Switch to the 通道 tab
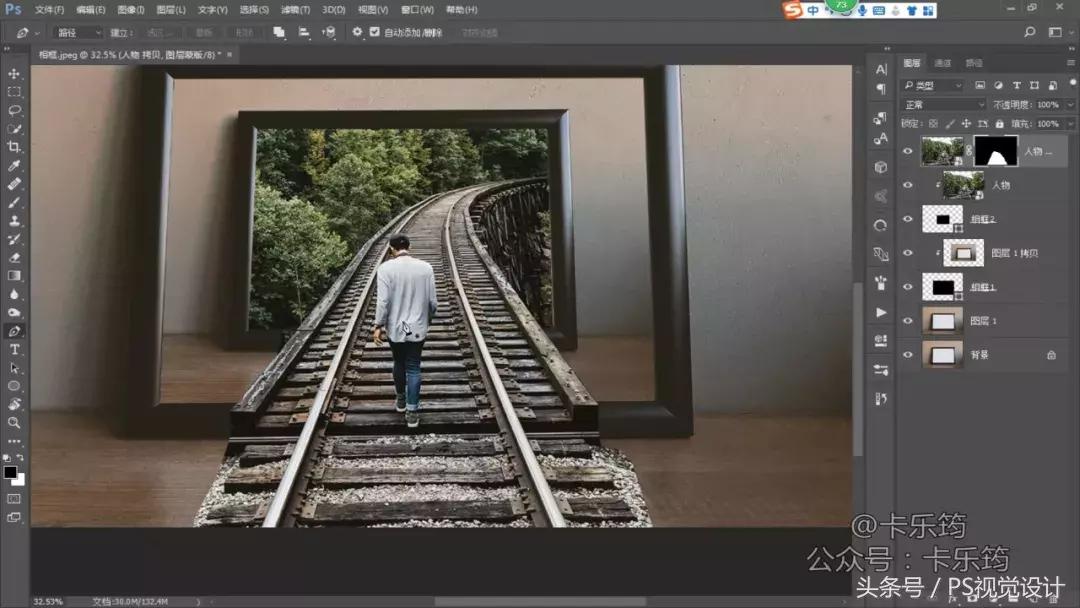The width and height of the screenshot is (1080, 608). point(943,63)
